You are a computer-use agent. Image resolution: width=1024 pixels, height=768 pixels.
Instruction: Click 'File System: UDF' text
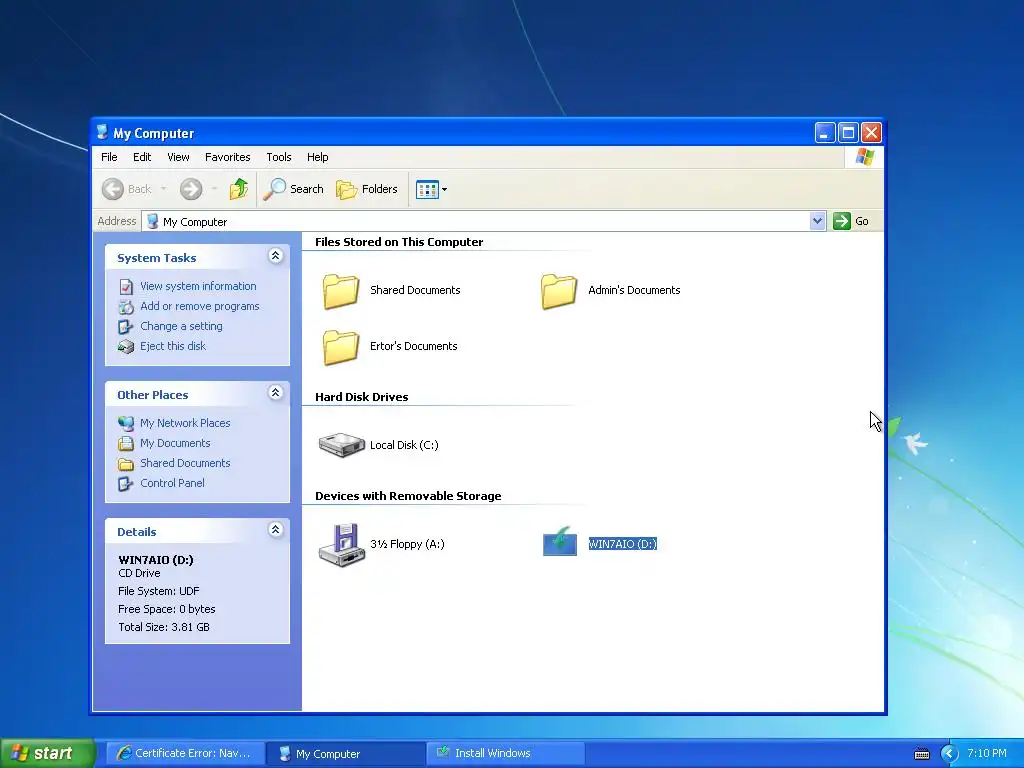[159, 592]
